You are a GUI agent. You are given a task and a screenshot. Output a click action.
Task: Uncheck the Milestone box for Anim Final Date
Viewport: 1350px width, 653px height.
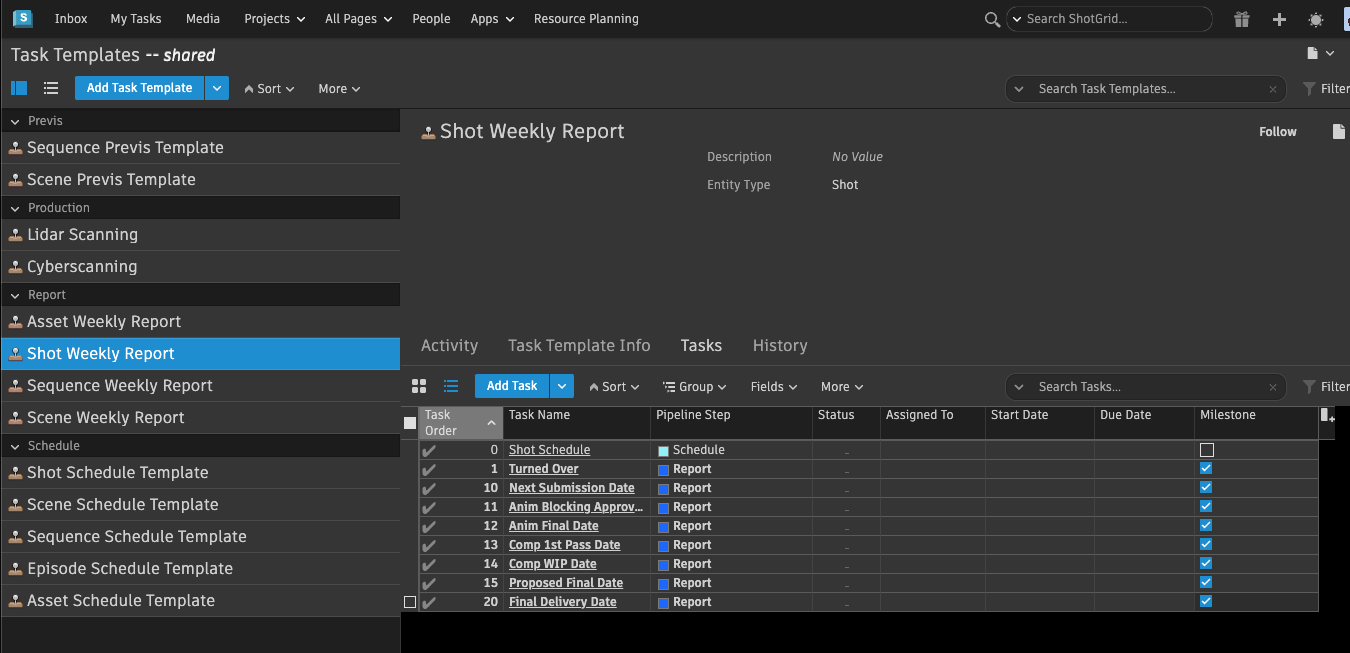coord(1206,525)
